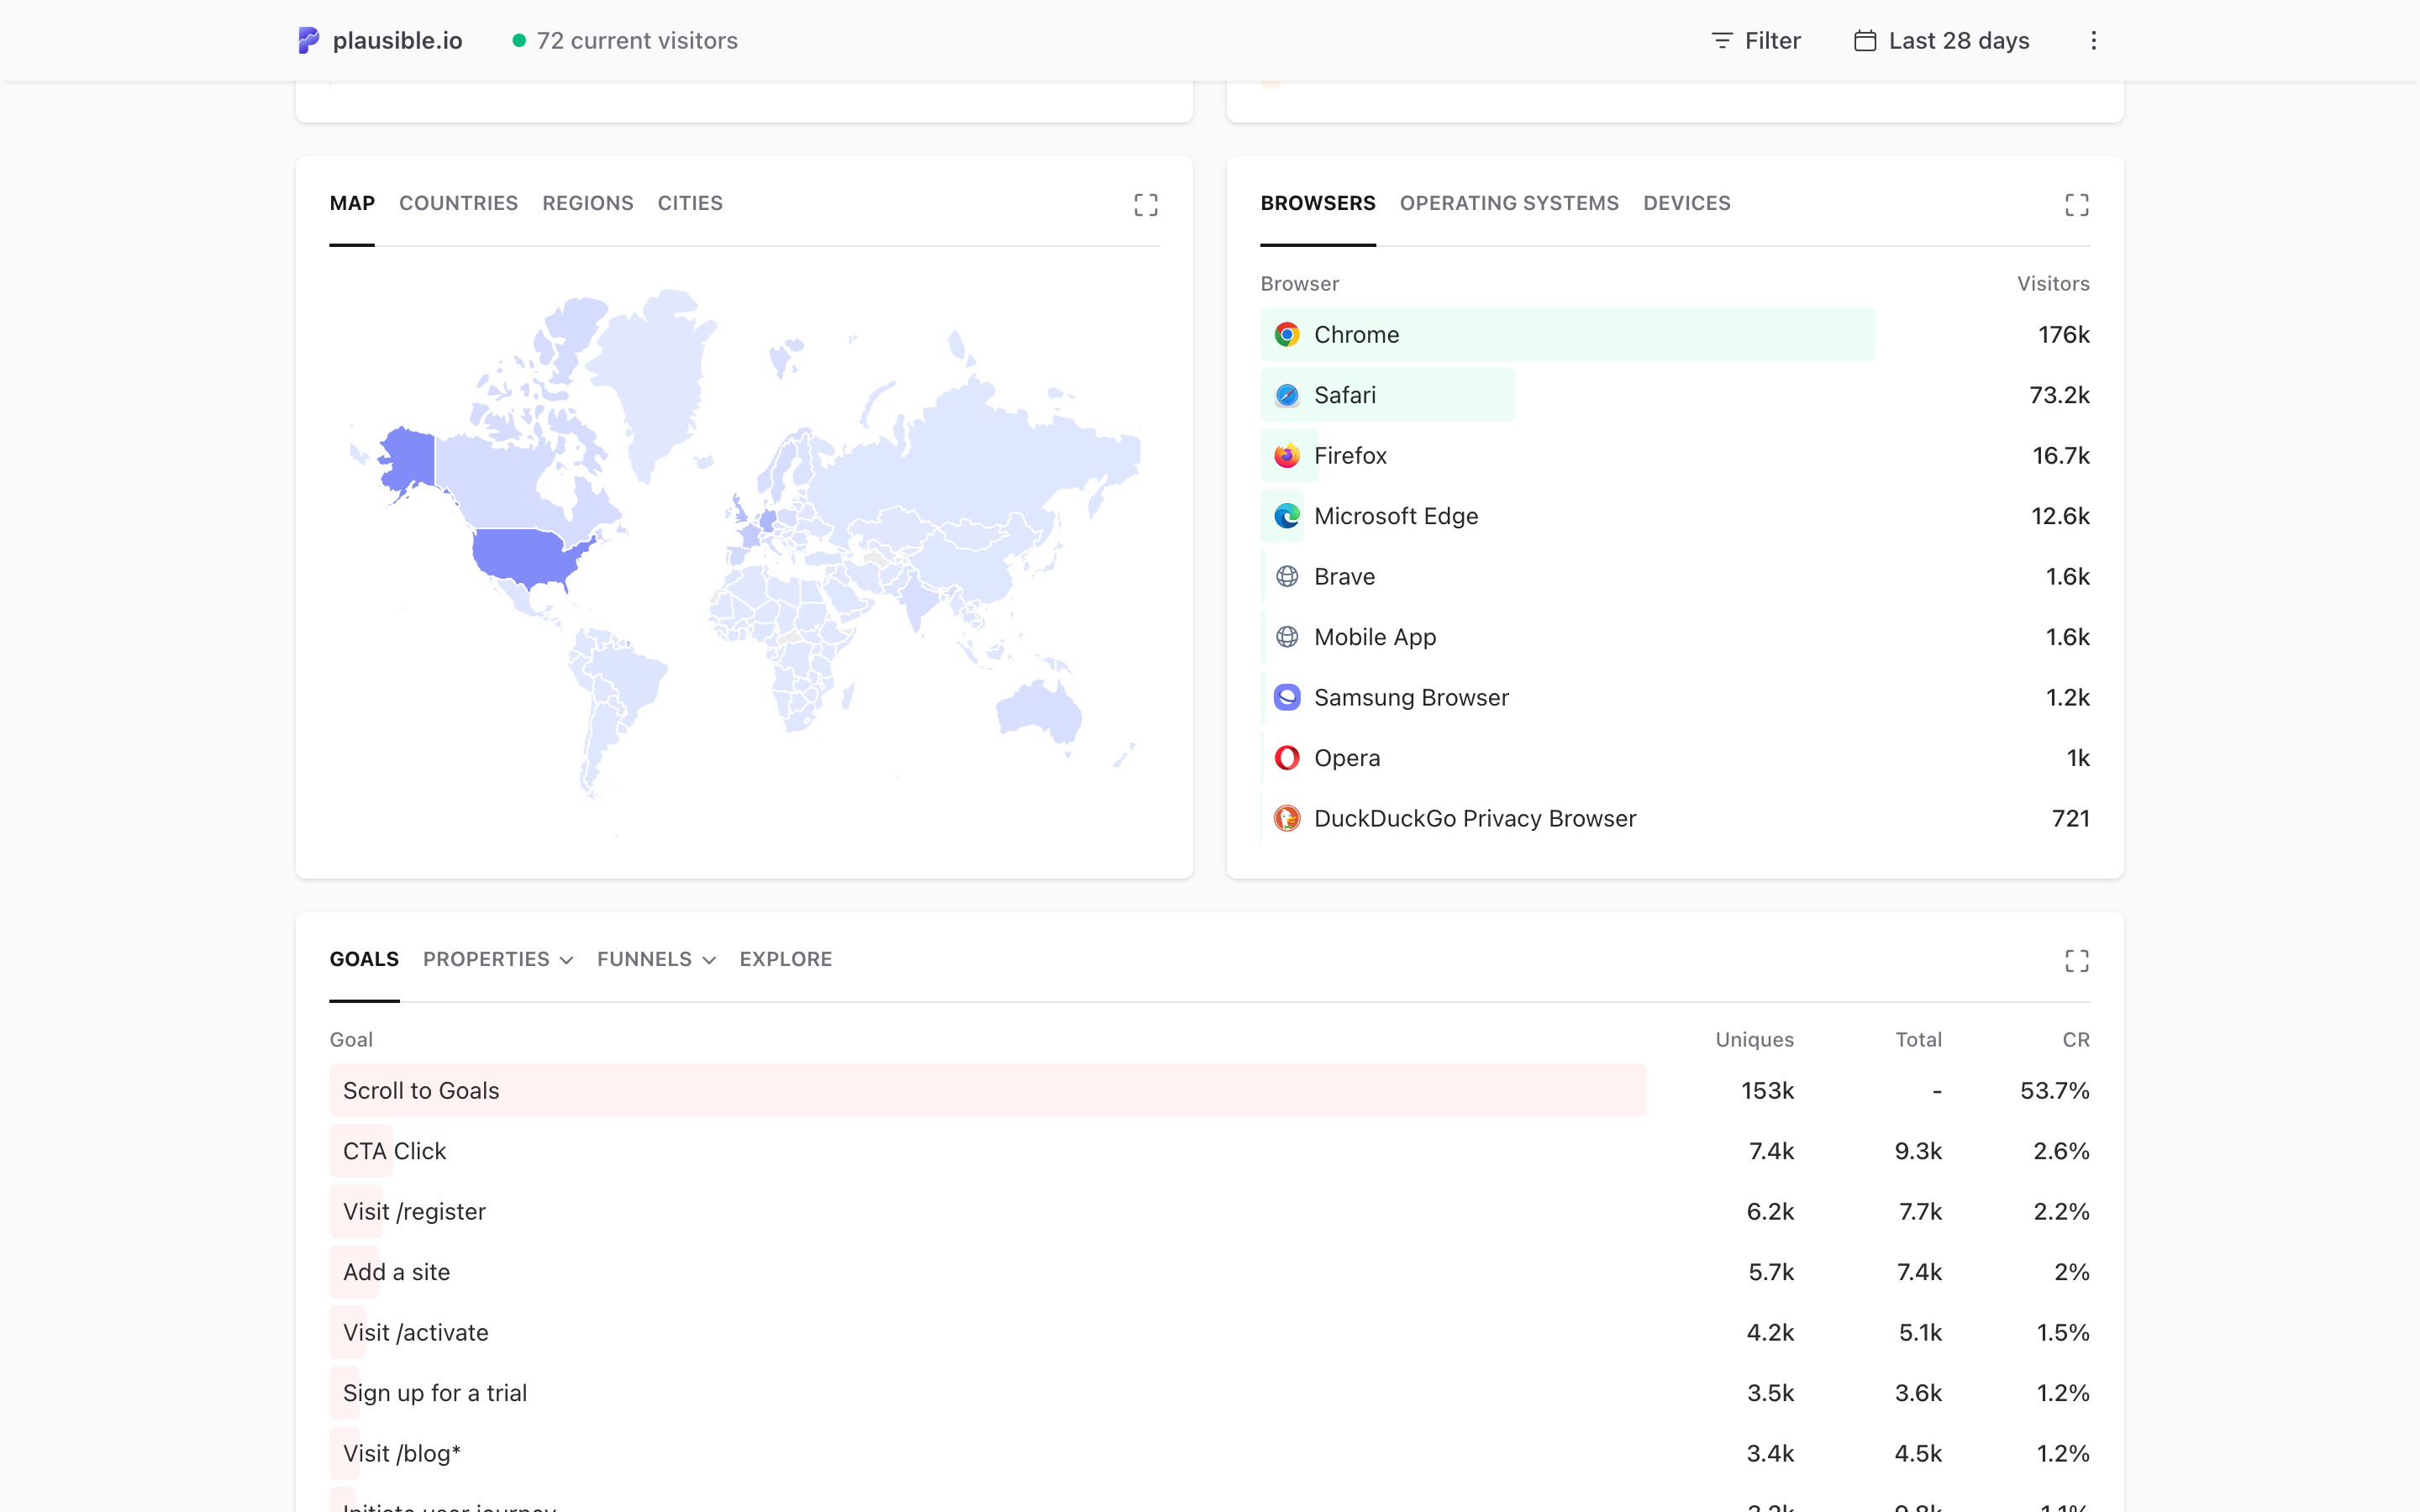Click the Mobile App globe icon
The image size is (2420, 1512).
tap(1287, 637)
